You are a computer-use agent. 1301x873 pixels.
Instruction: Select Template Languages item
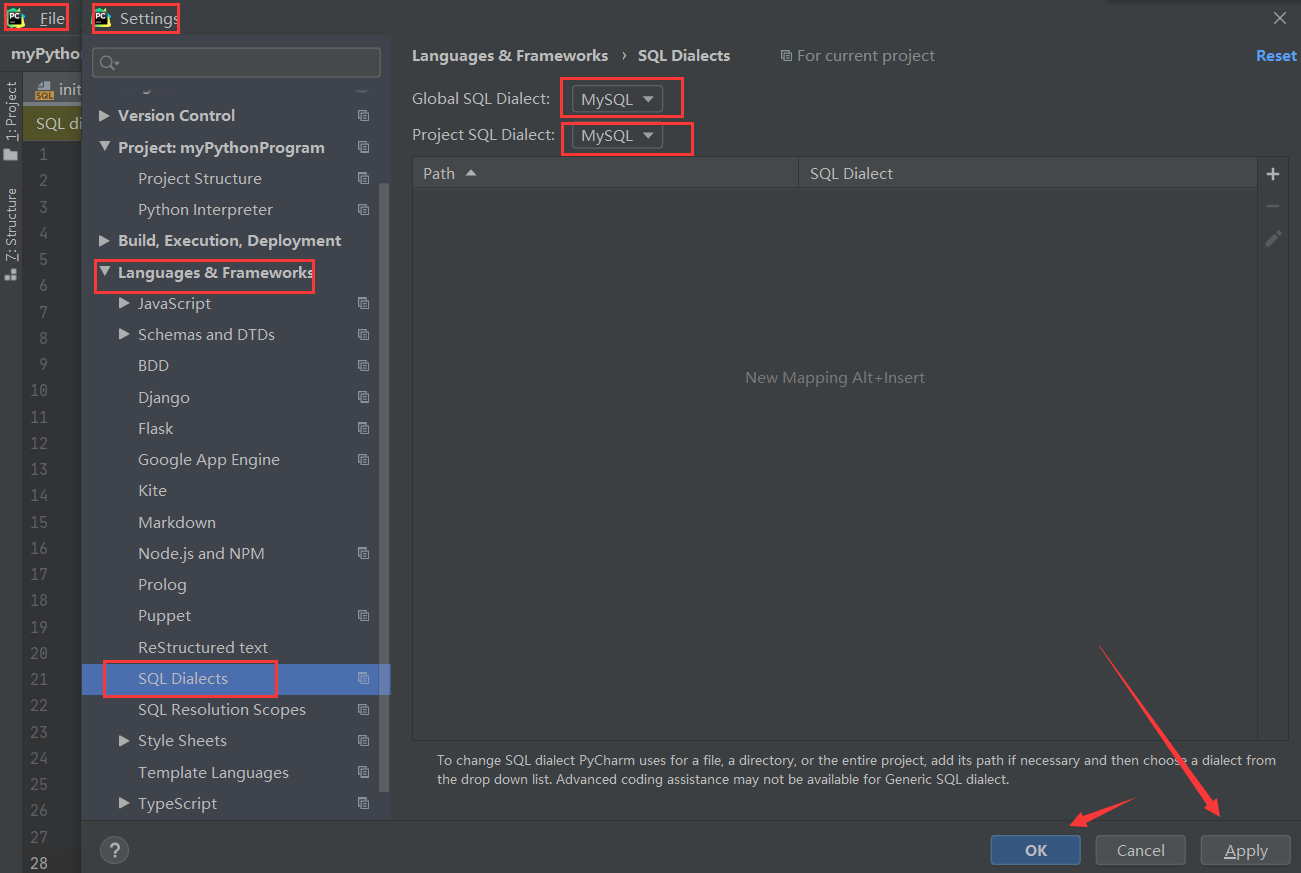tap(213, 772)
